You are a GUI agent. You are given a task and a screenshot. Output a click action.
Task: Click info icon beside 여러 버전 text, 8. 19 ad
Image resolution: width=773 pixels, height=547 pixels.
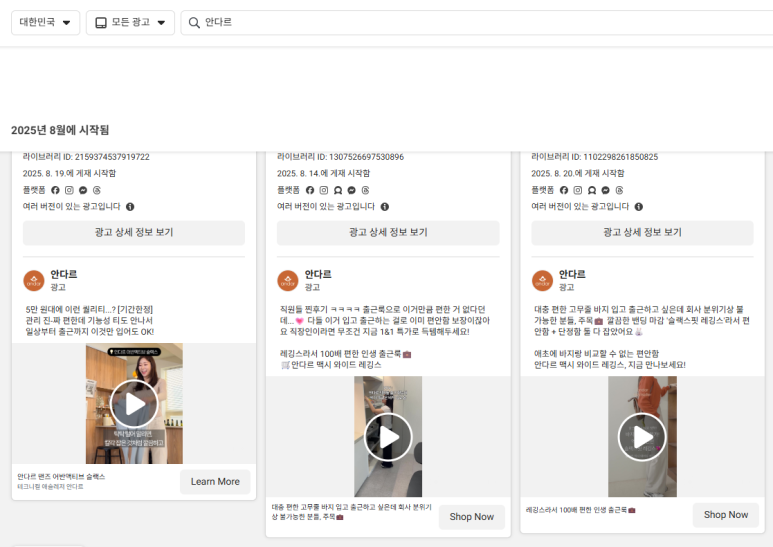point(130,206)
